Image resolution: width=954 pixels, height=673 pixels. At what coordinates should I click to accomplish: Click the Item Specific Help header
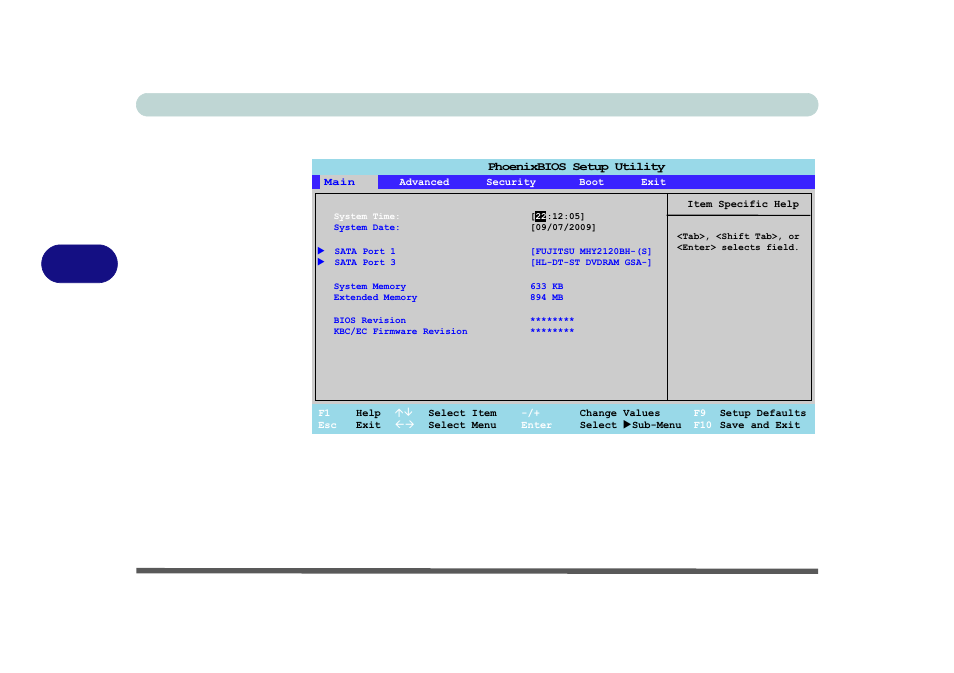tap(743, 204)
